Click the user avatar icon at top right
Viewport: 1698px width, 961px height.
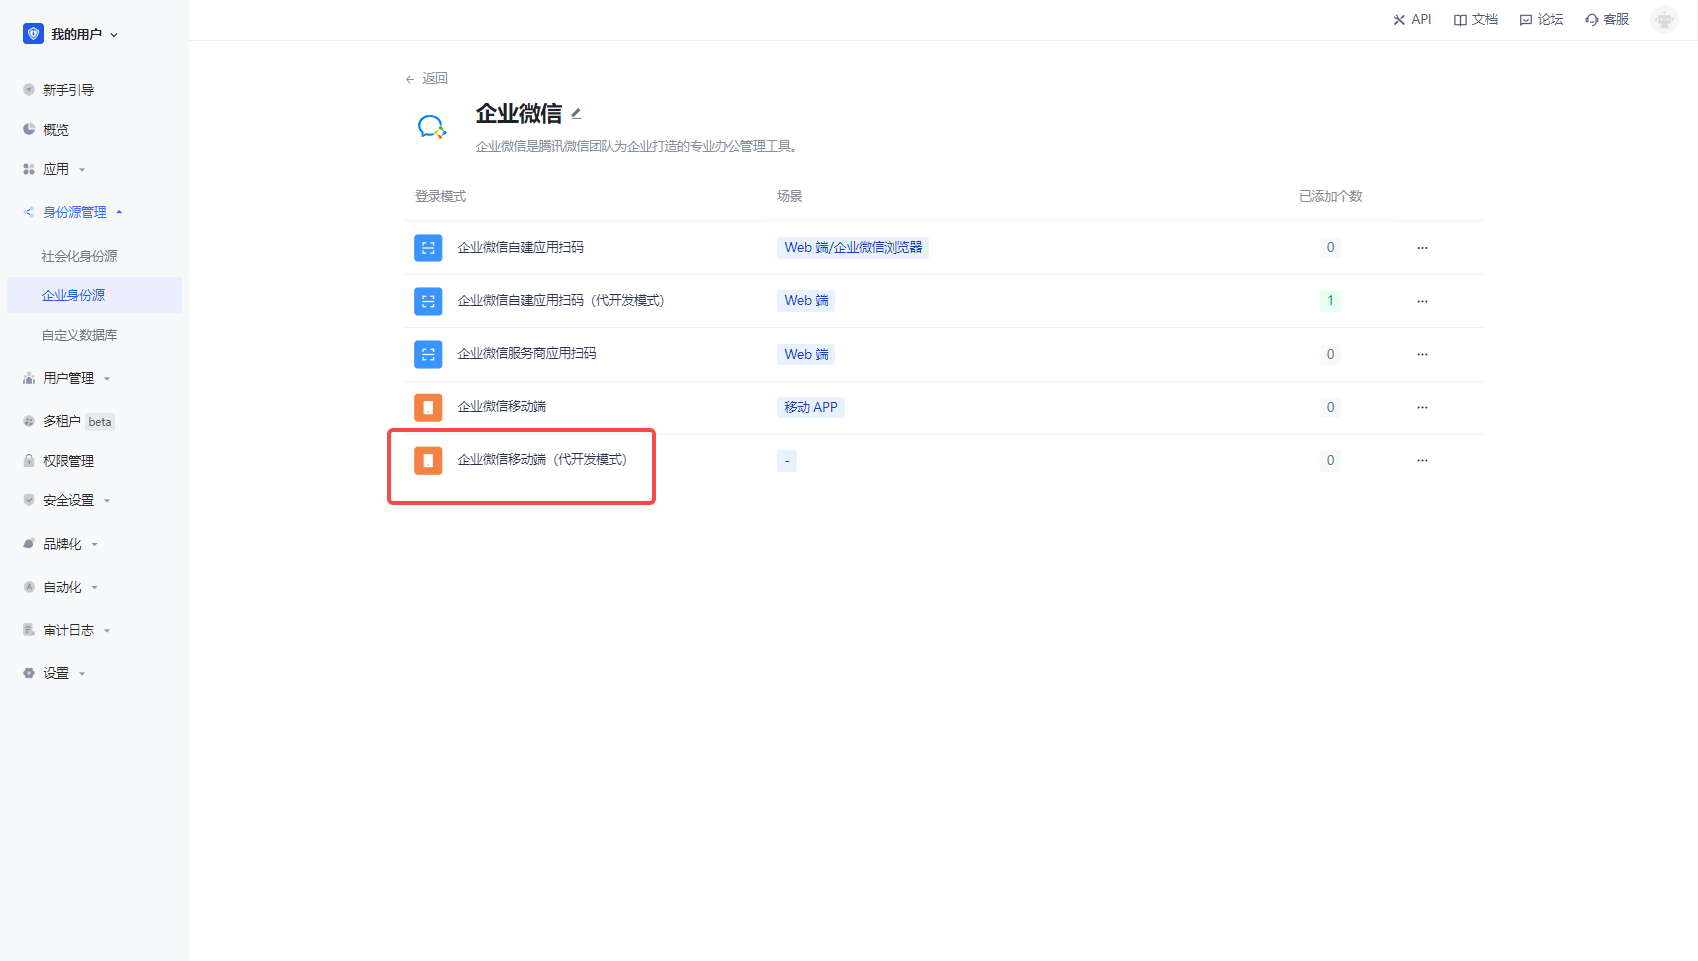click(x=1664, y=19)
